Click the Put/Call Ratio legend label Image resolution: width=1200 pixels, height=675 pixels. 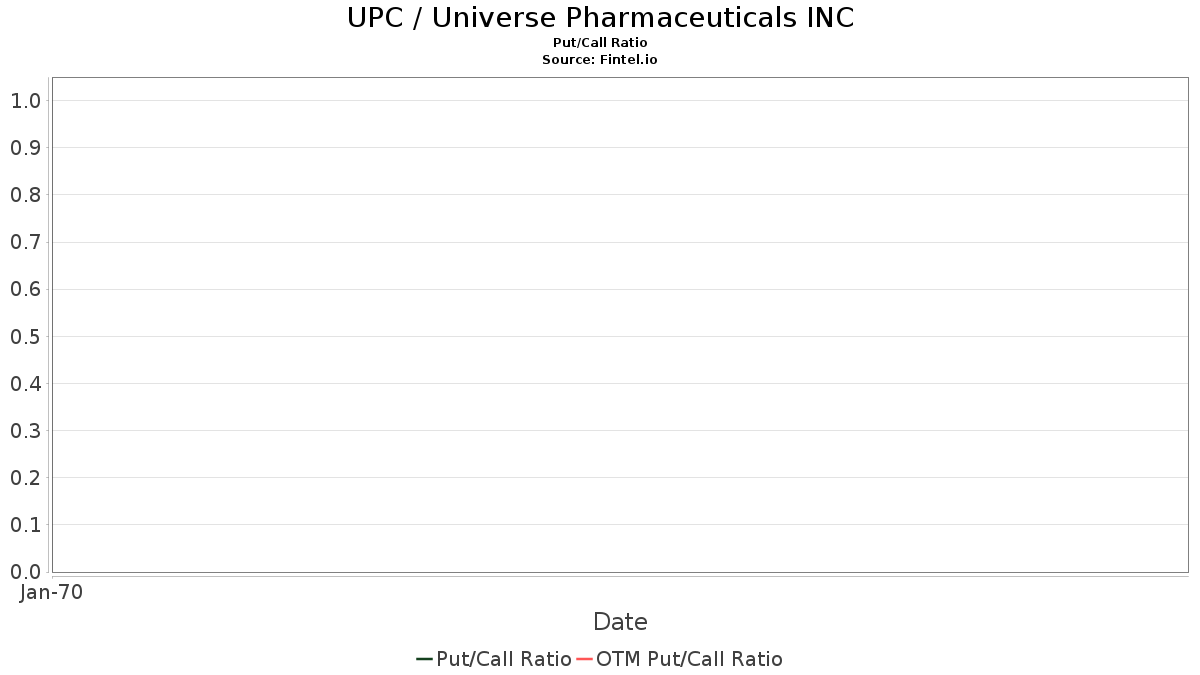[504, 659]
